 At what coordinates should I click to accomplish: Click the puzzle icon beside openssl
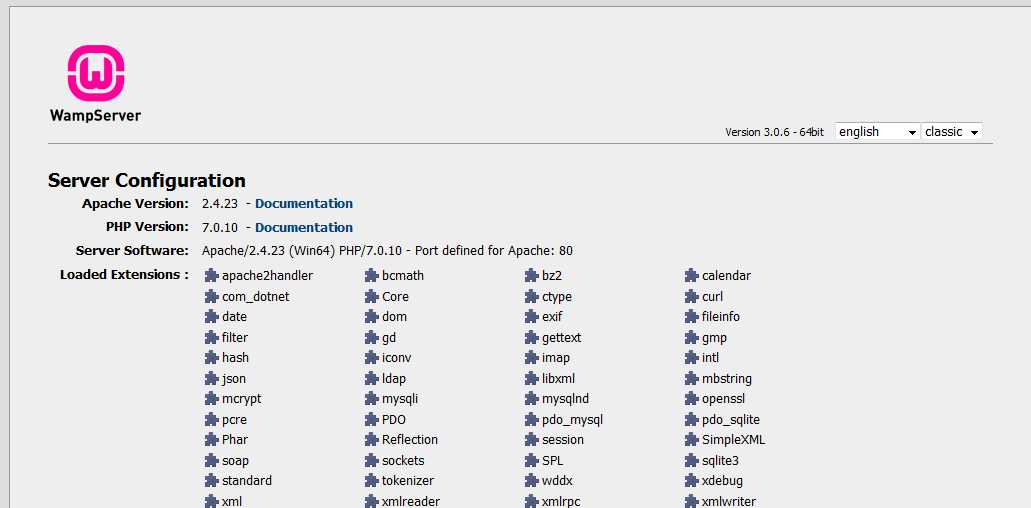(691, 399)
